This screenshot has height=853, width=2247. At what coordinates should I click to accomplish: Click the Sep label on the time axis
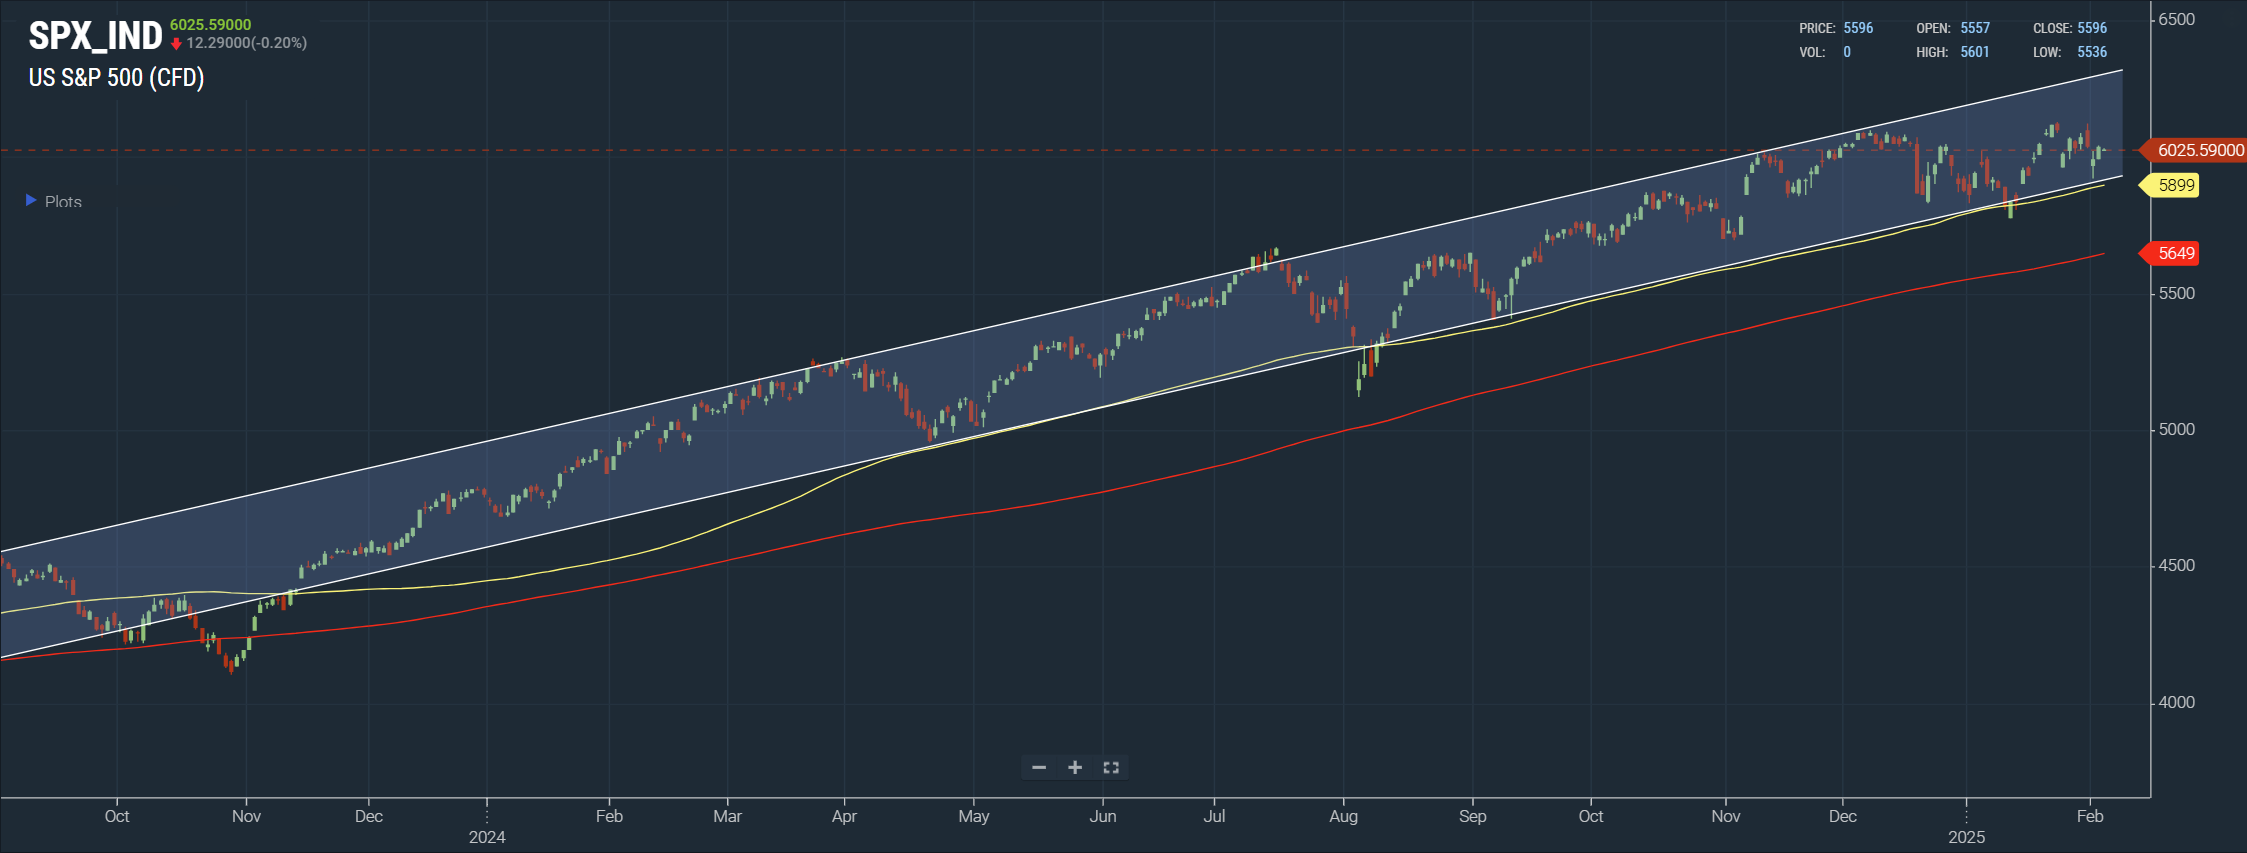(x=1472, y=816)
